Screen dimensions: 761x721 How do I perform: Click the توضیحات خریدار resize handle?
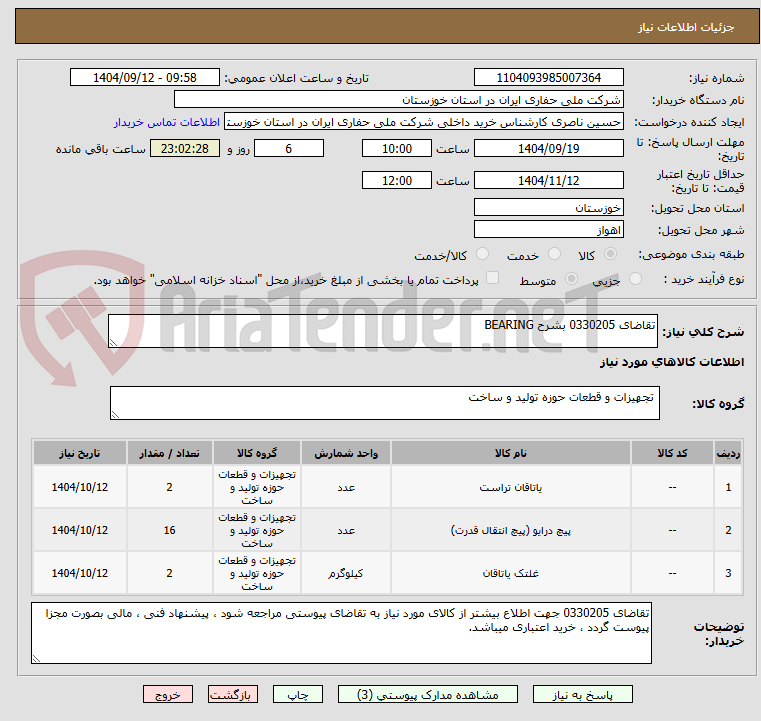pos(36,658)
